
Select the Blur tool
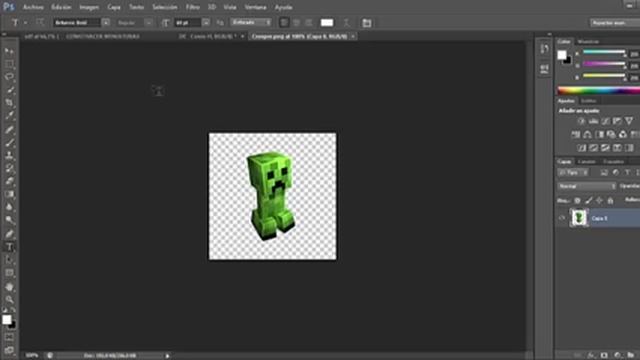[x=9, y=207]
